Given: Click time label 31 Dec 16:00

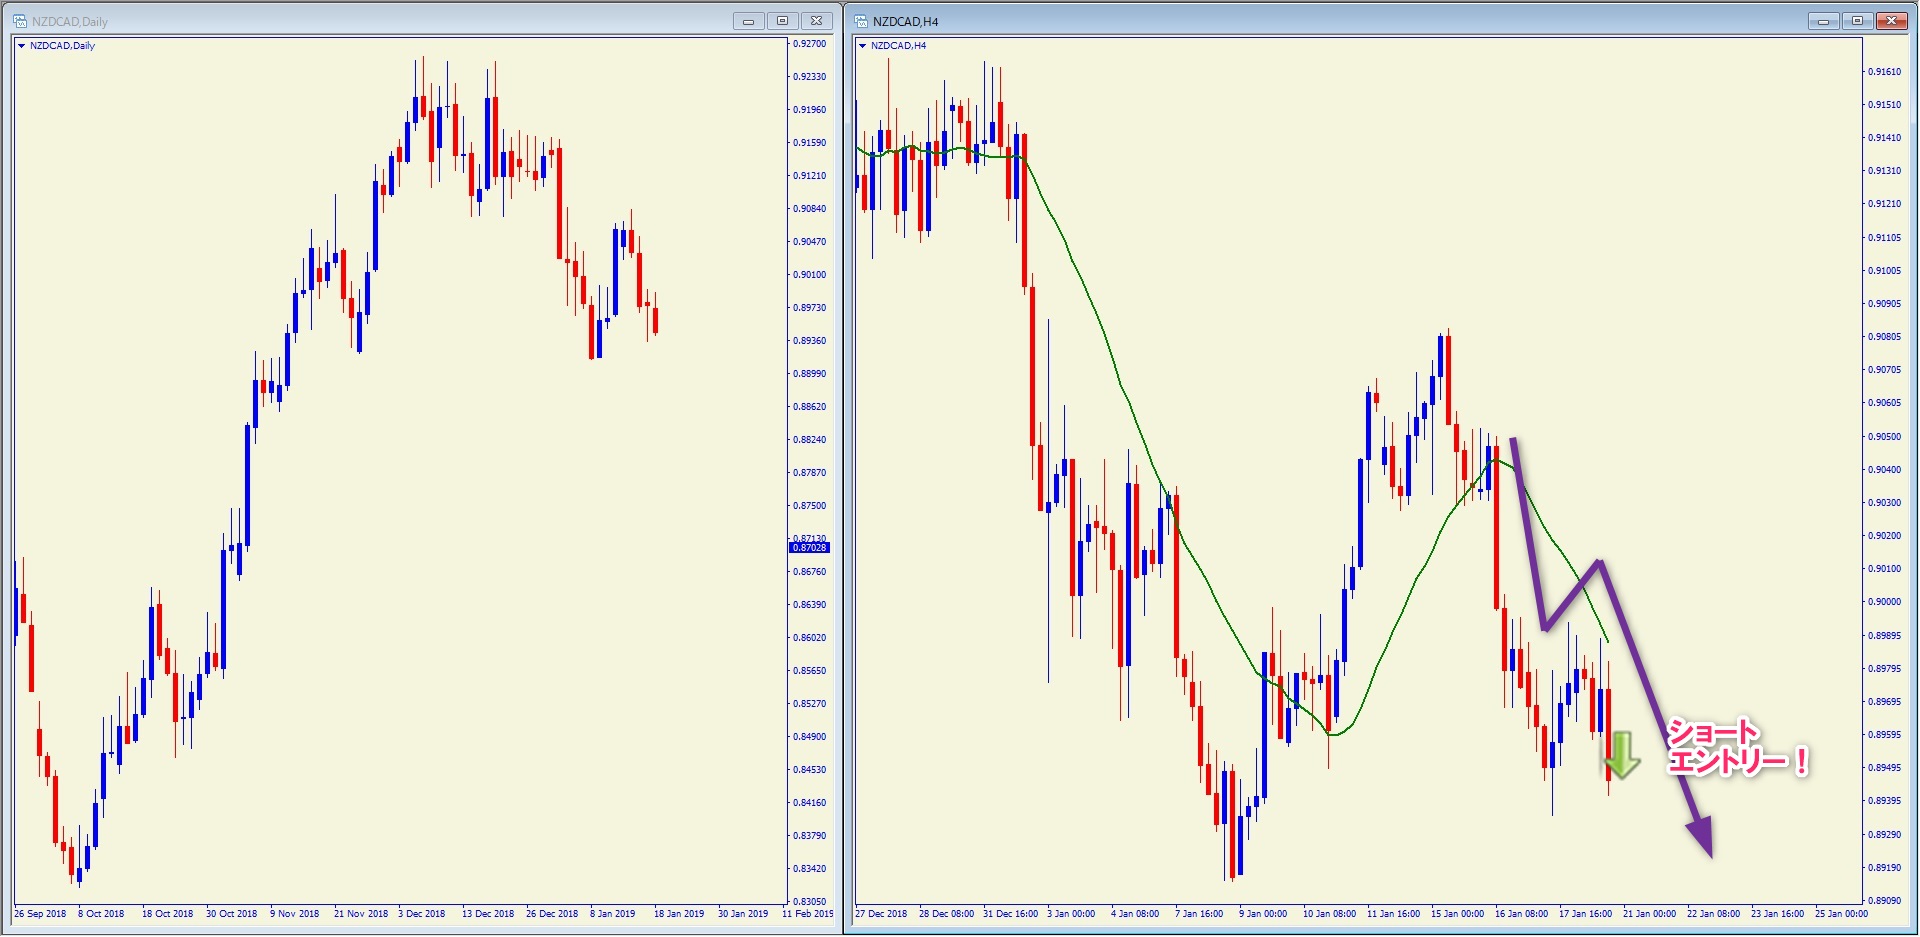Looking at the screenshot, I should point(1010,914).
